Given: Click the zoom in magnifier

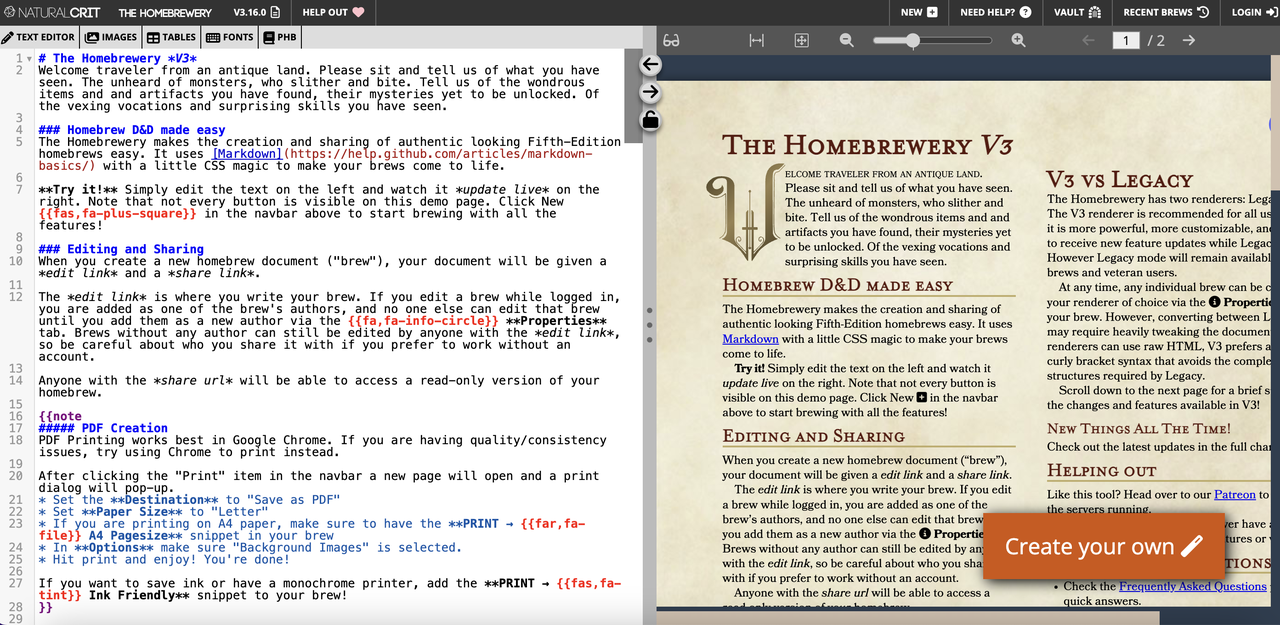Looking at the screenshot, I should tap(1019, 40).
